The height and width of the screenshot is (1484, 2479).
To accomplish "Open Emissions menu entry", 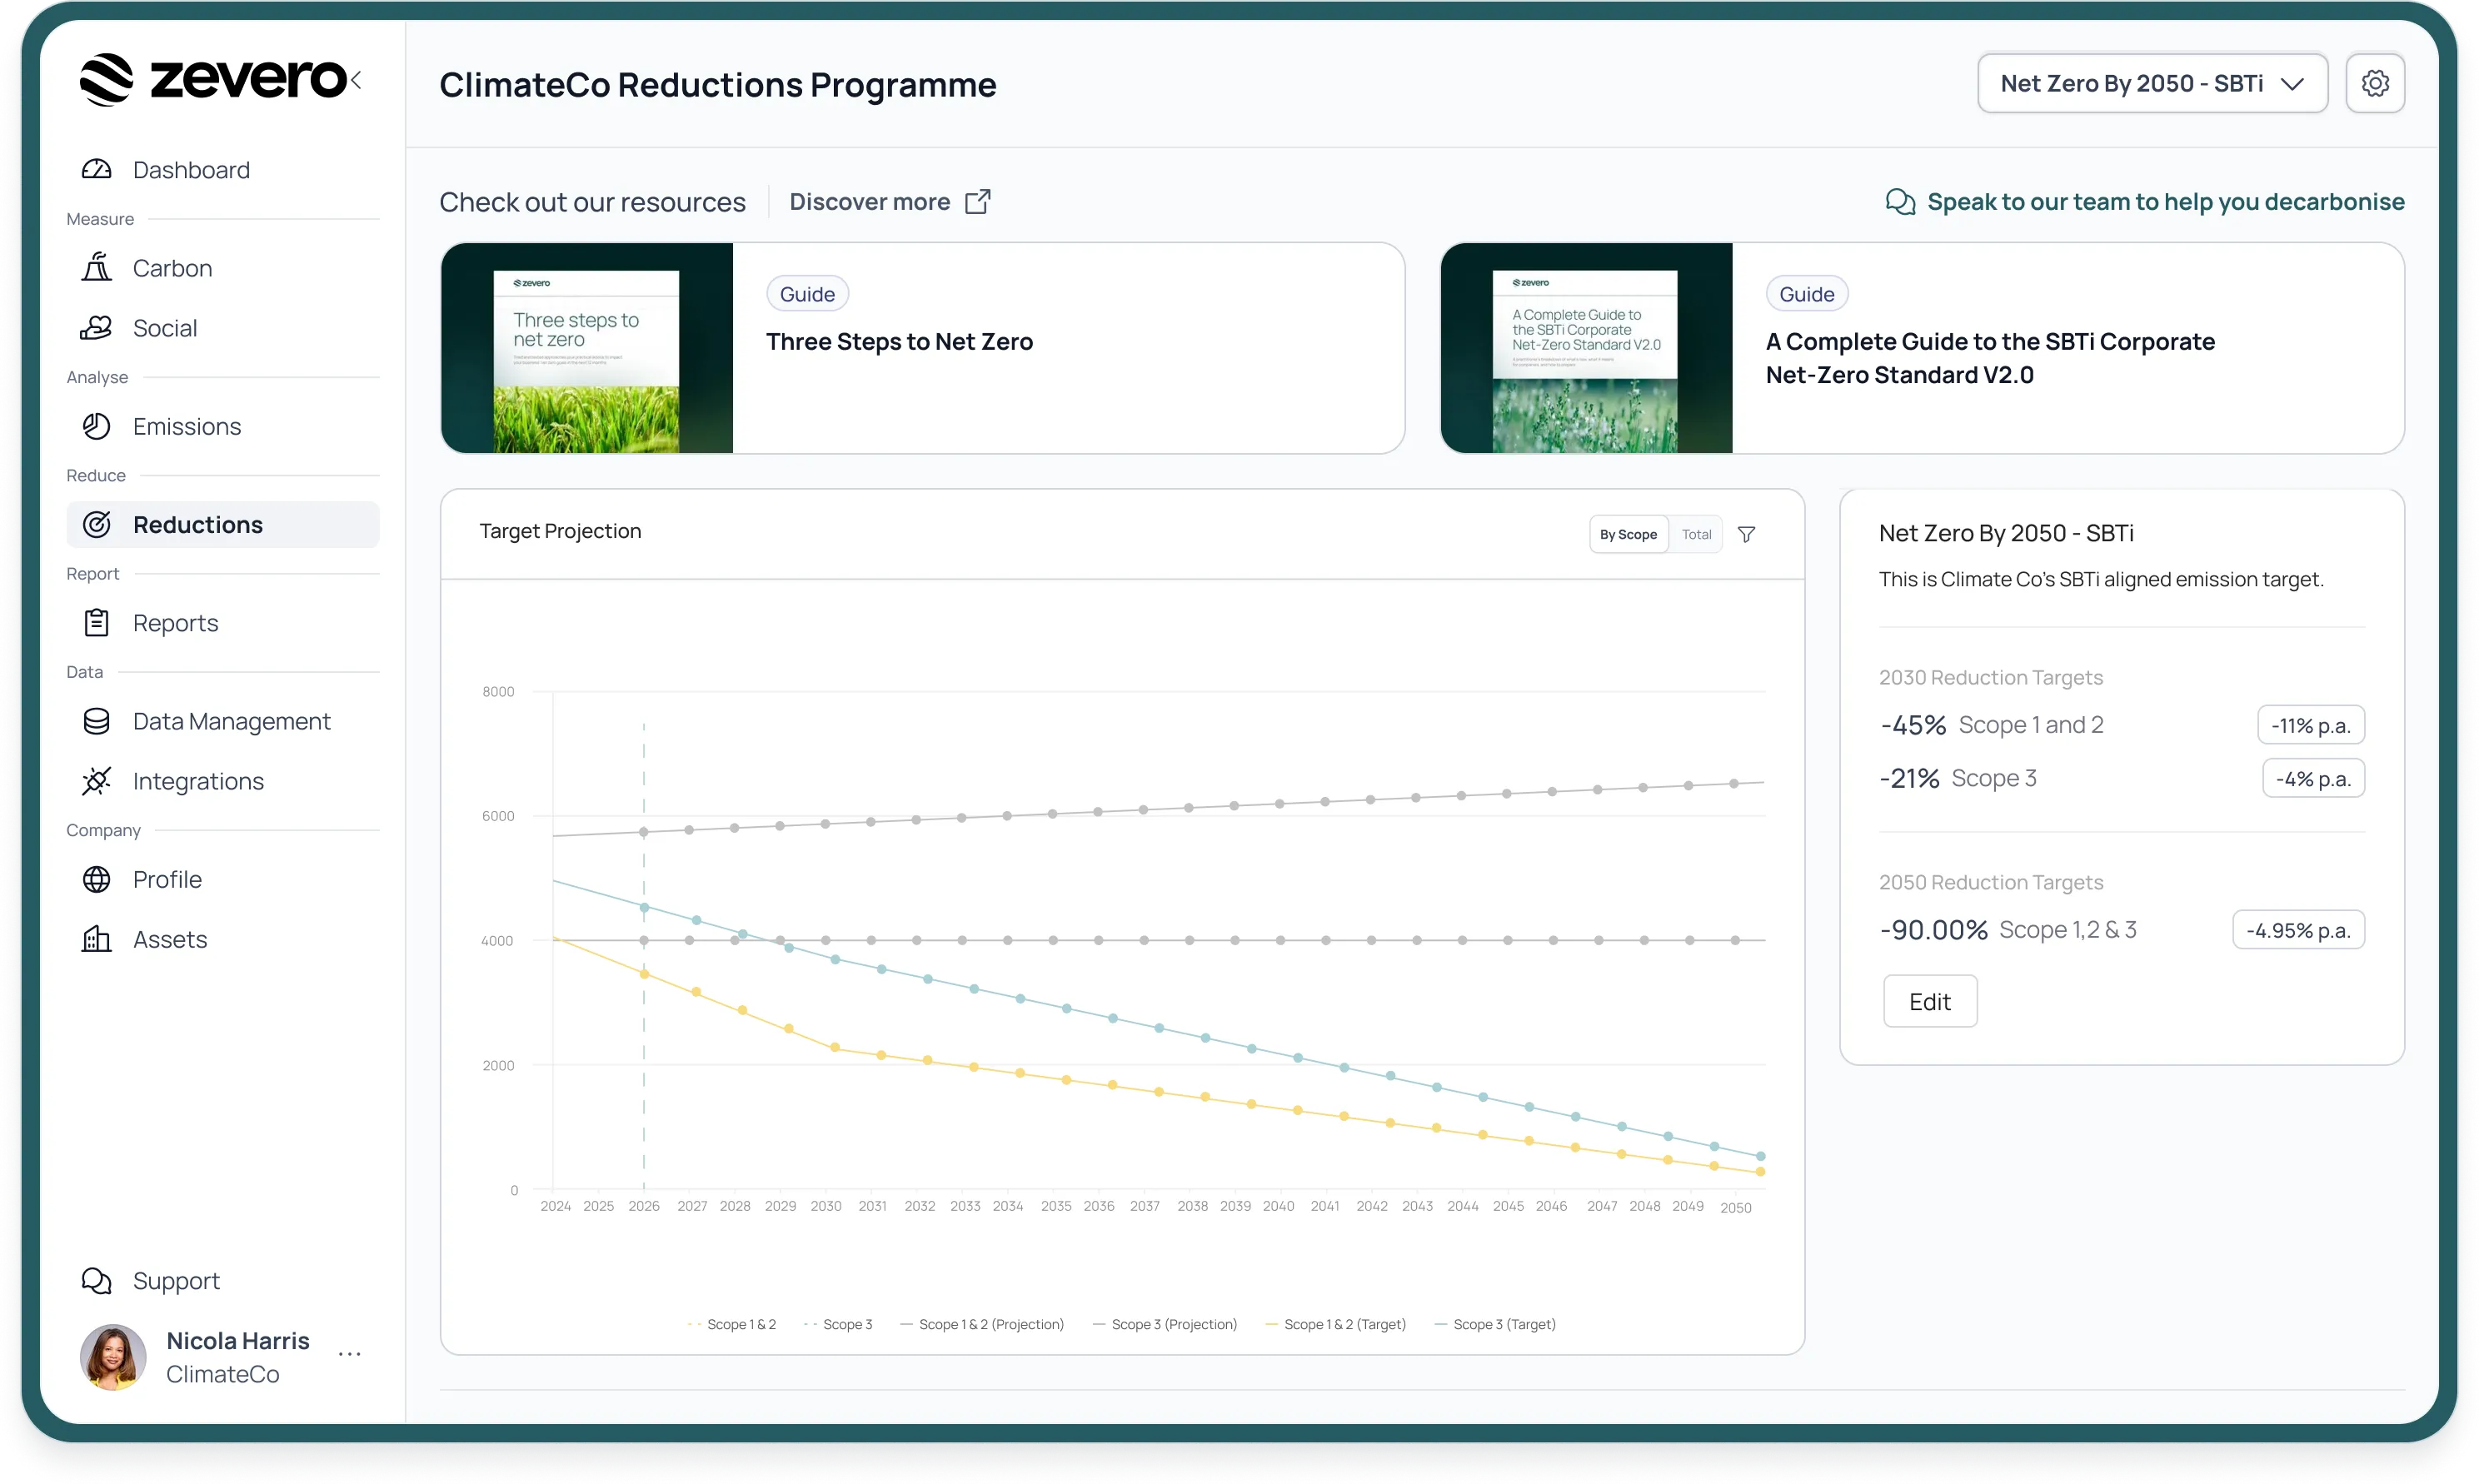I will tap(187, 427).
